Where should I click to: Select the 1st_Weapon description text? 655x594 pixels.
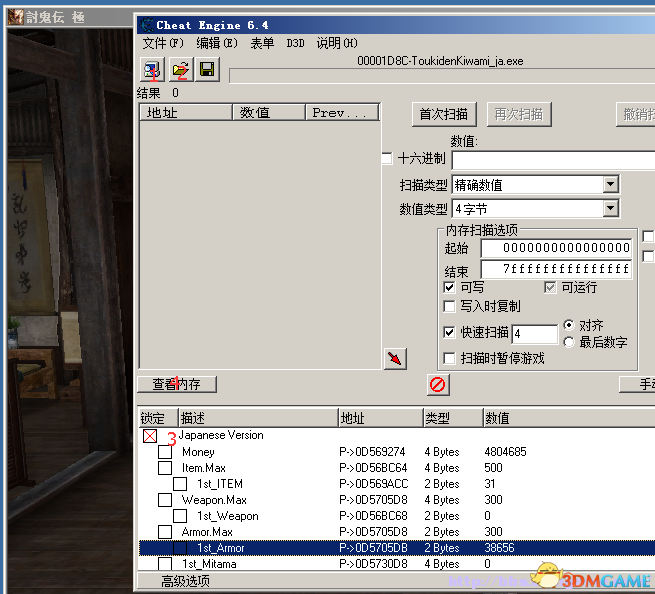click(x=228, y=516)
